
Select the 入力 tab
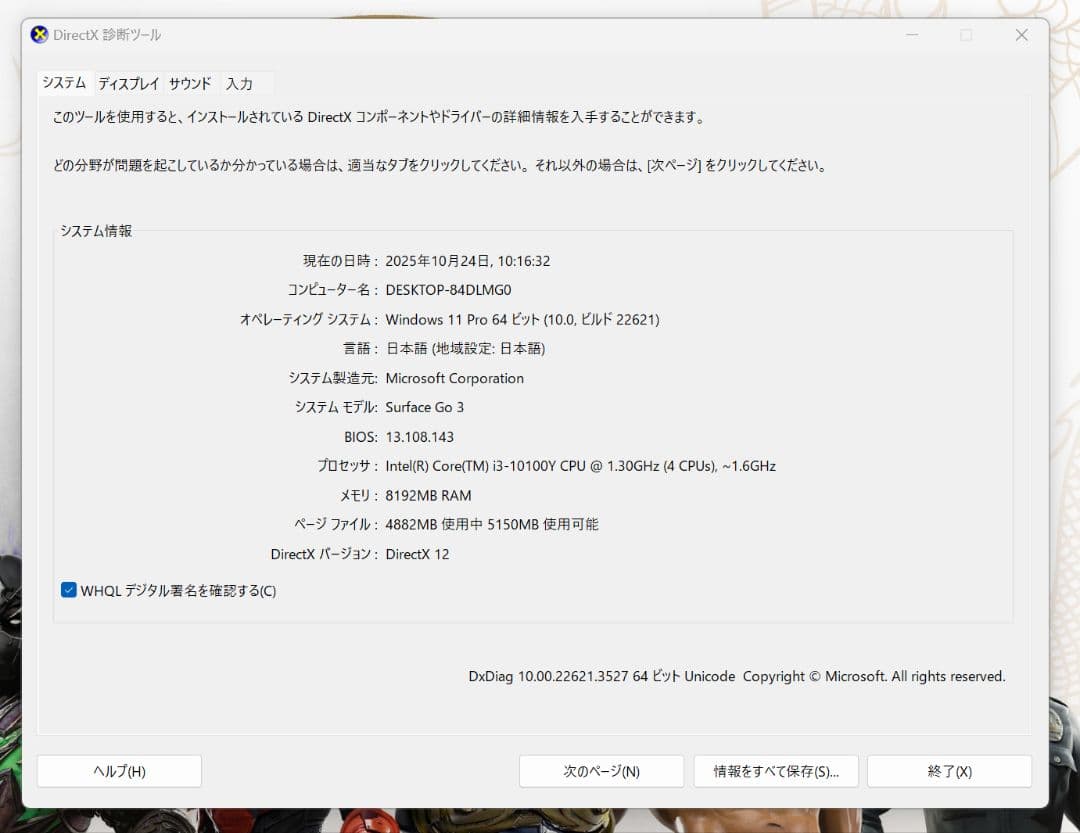240,84
